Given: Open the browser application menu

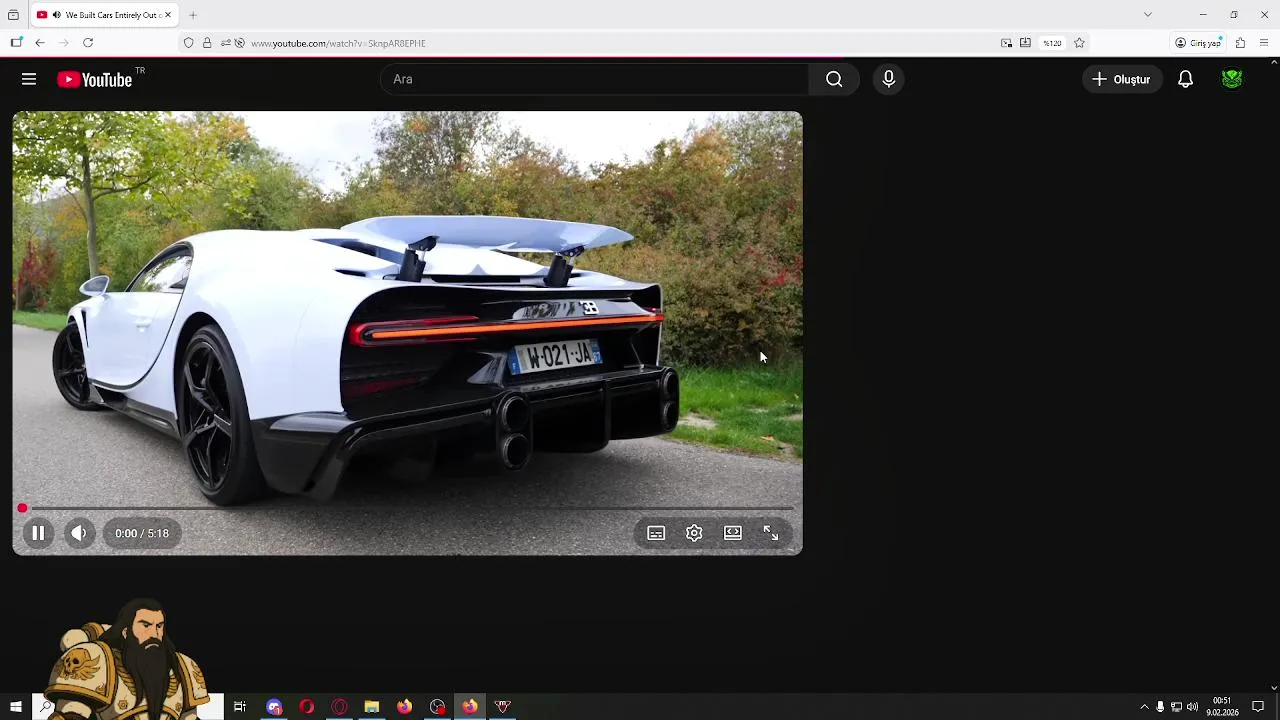Looking at the screenshot, I should (1264, 43).
